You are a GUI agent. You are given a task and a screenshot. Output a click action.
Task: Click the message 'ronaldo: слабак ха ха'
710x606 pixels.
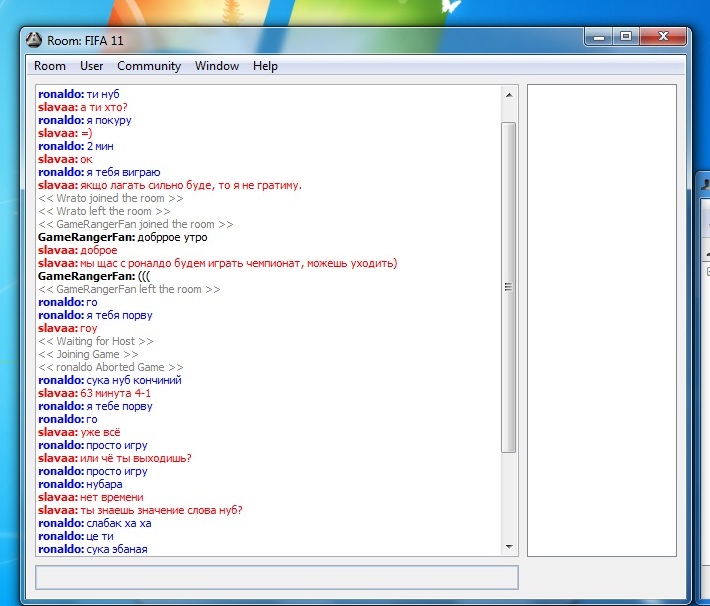(95, 524)
